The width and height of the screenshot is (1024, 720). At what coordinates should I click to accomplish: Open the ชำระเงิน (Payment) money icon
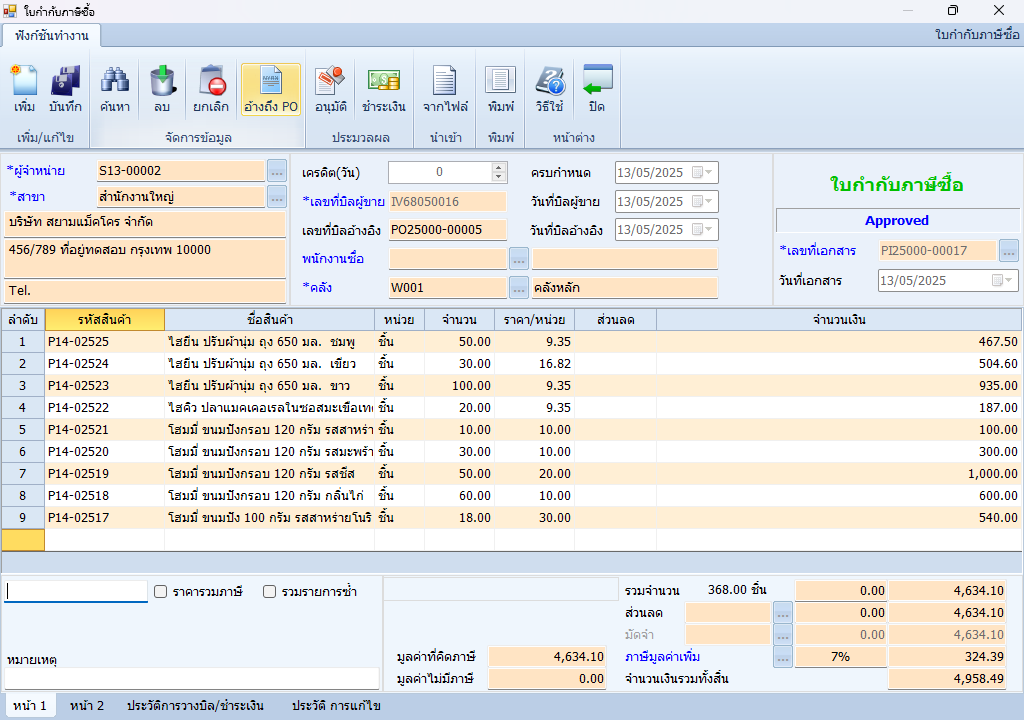383,89
